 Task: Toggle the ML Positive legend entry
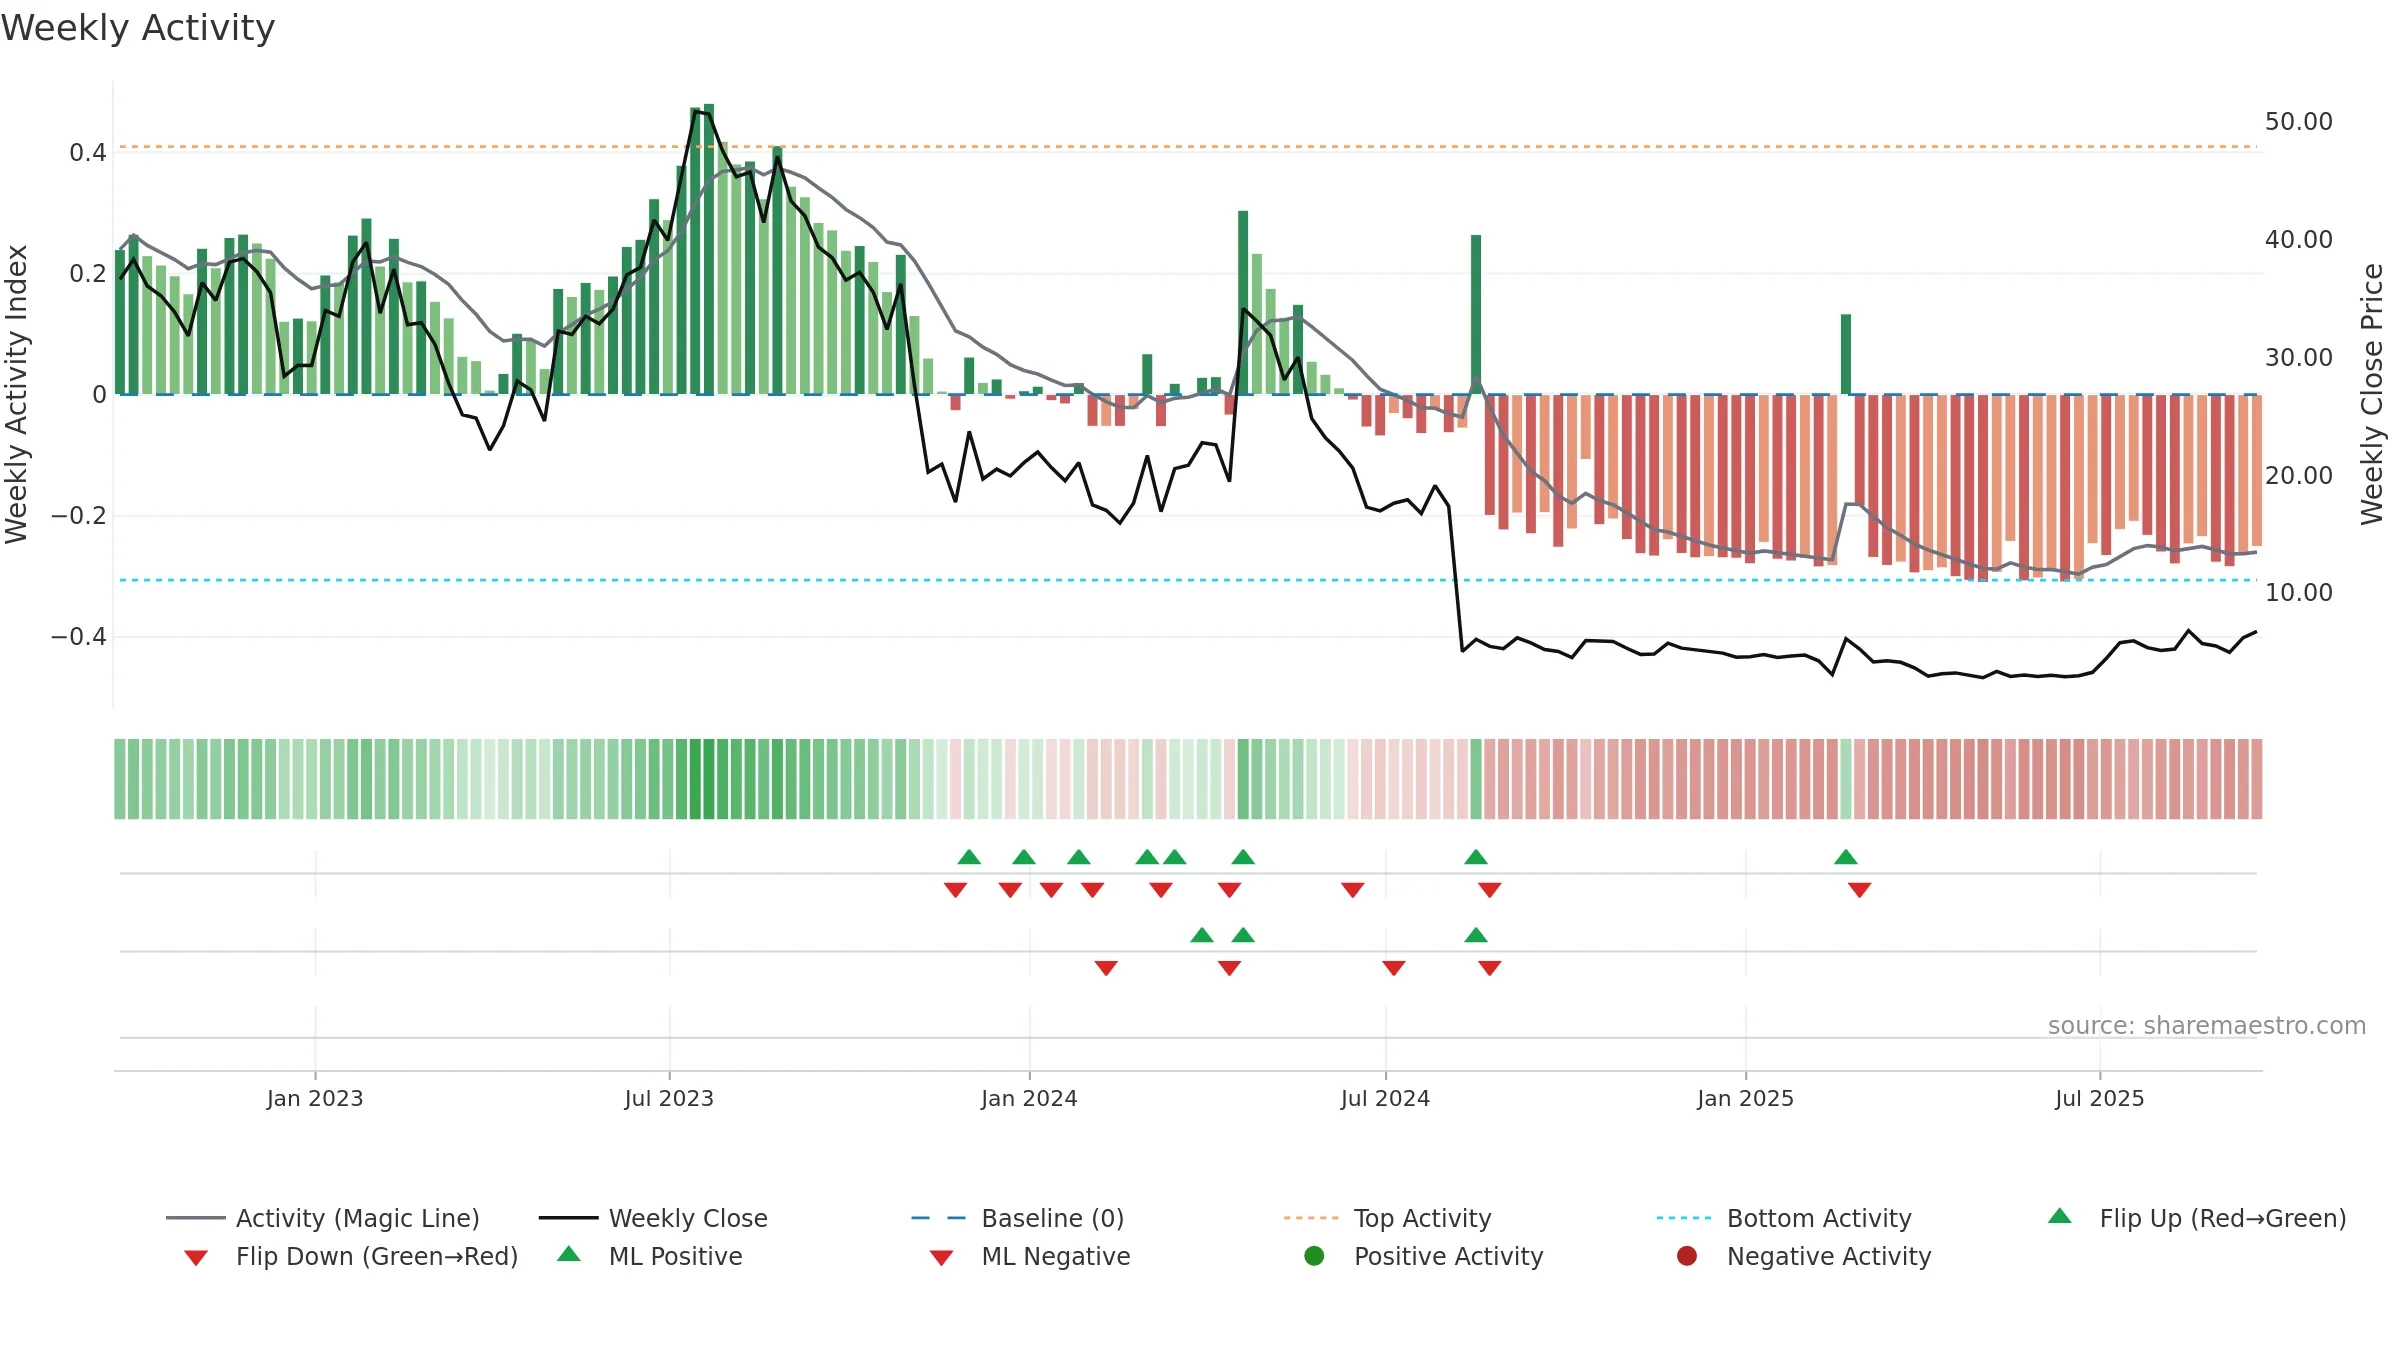[650, 1256]
